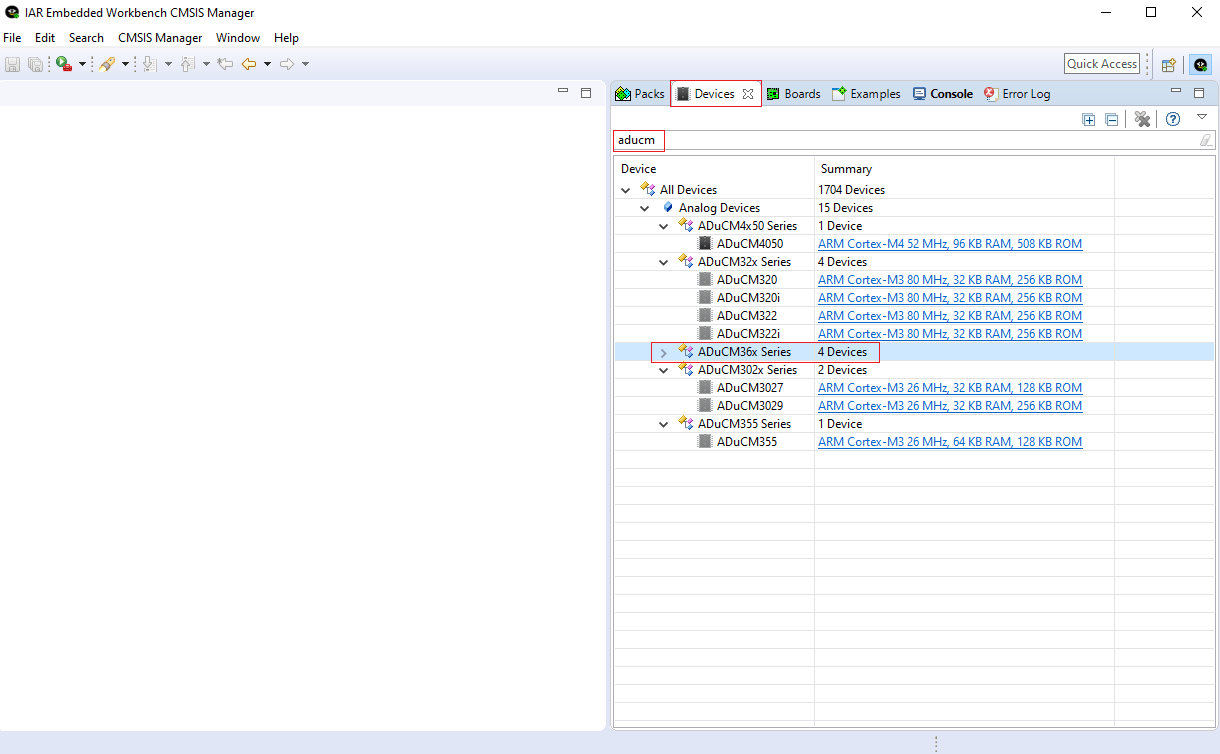Viewport: 1220px width, 754px height.
Task: Click the Save All toolbar icon
Action: point(35,64)
